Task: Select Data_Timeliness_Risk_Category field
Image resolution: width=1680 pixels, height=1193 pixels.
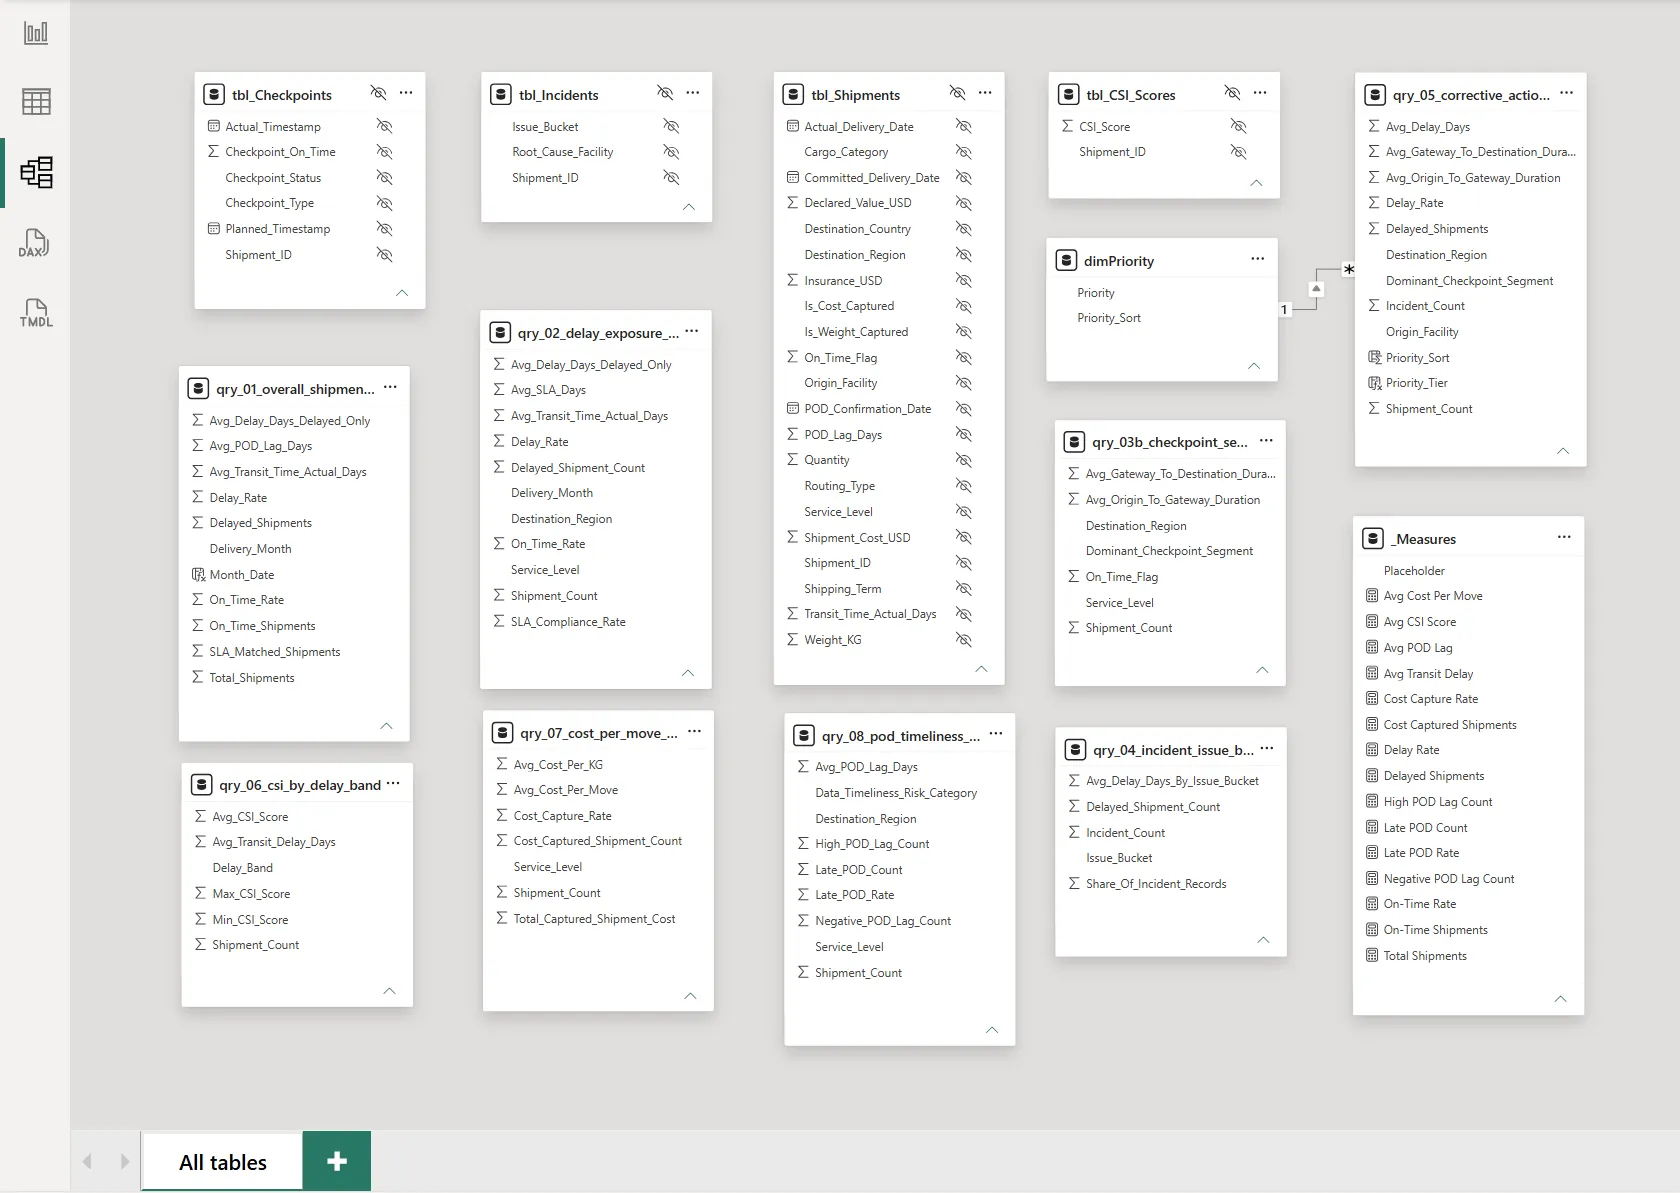Action: click(x=896, y=793)
